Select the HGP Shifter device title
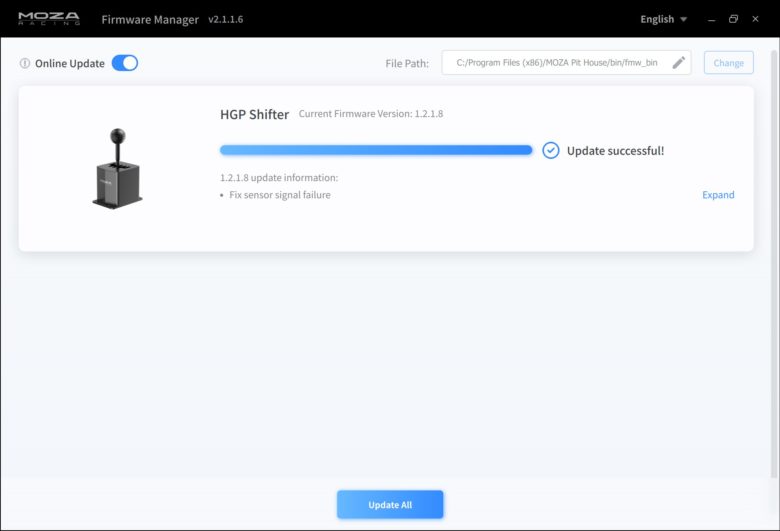 coord(254,114)
